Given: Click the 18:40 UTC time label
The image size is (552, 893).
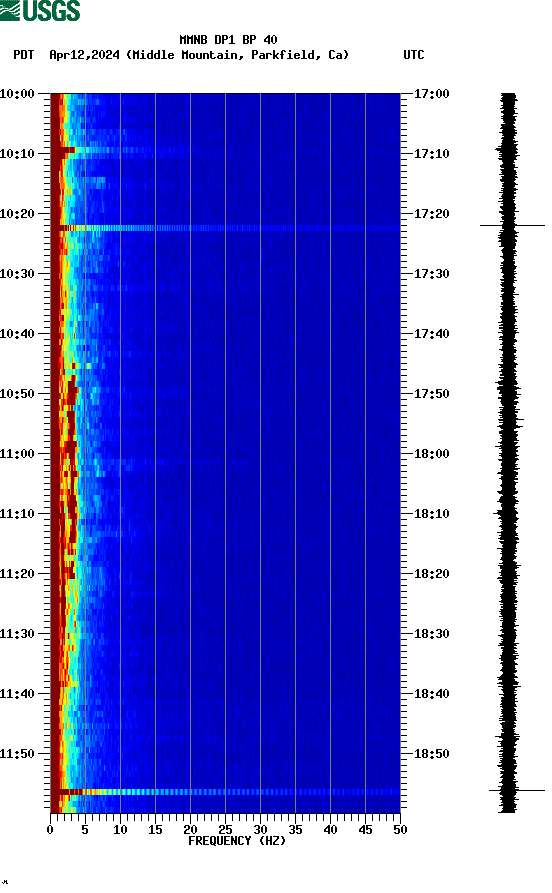Looking at the screenshot, I should pyautogui.click(x=432, y=694).
